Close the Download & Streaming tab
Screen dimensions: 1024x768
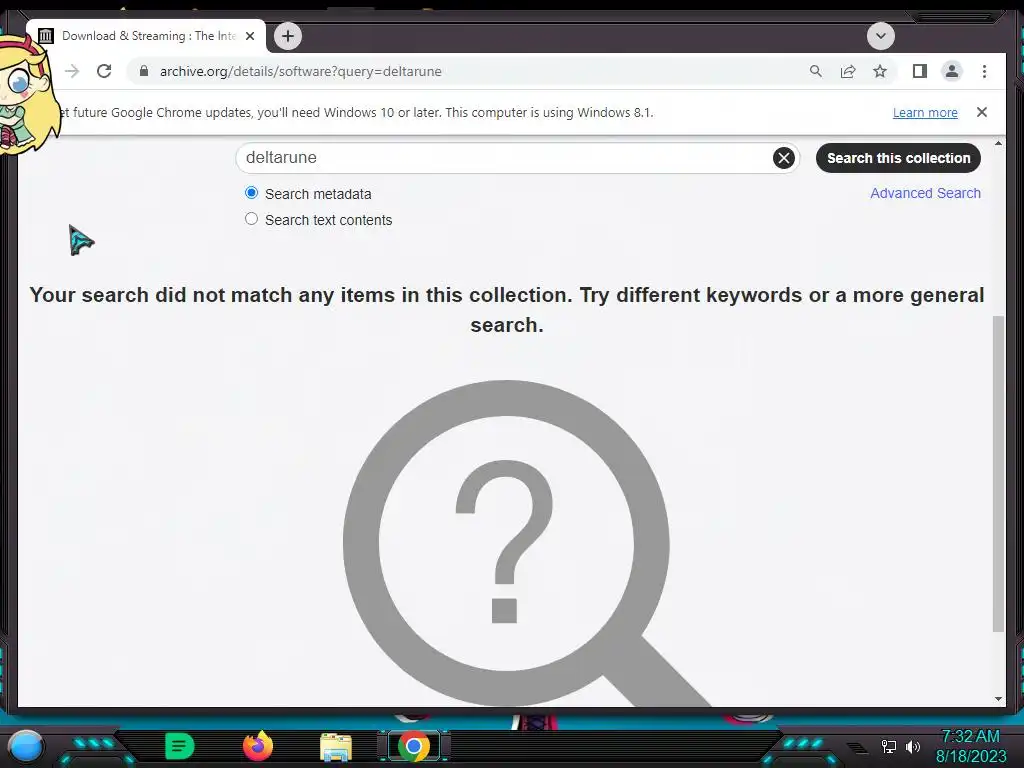[249, 36]
